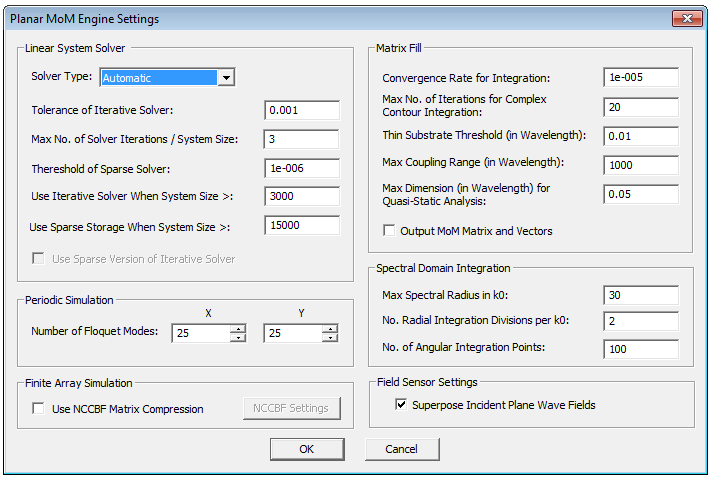Click Tolerance of Iterative Solver field

pos(302,110)
